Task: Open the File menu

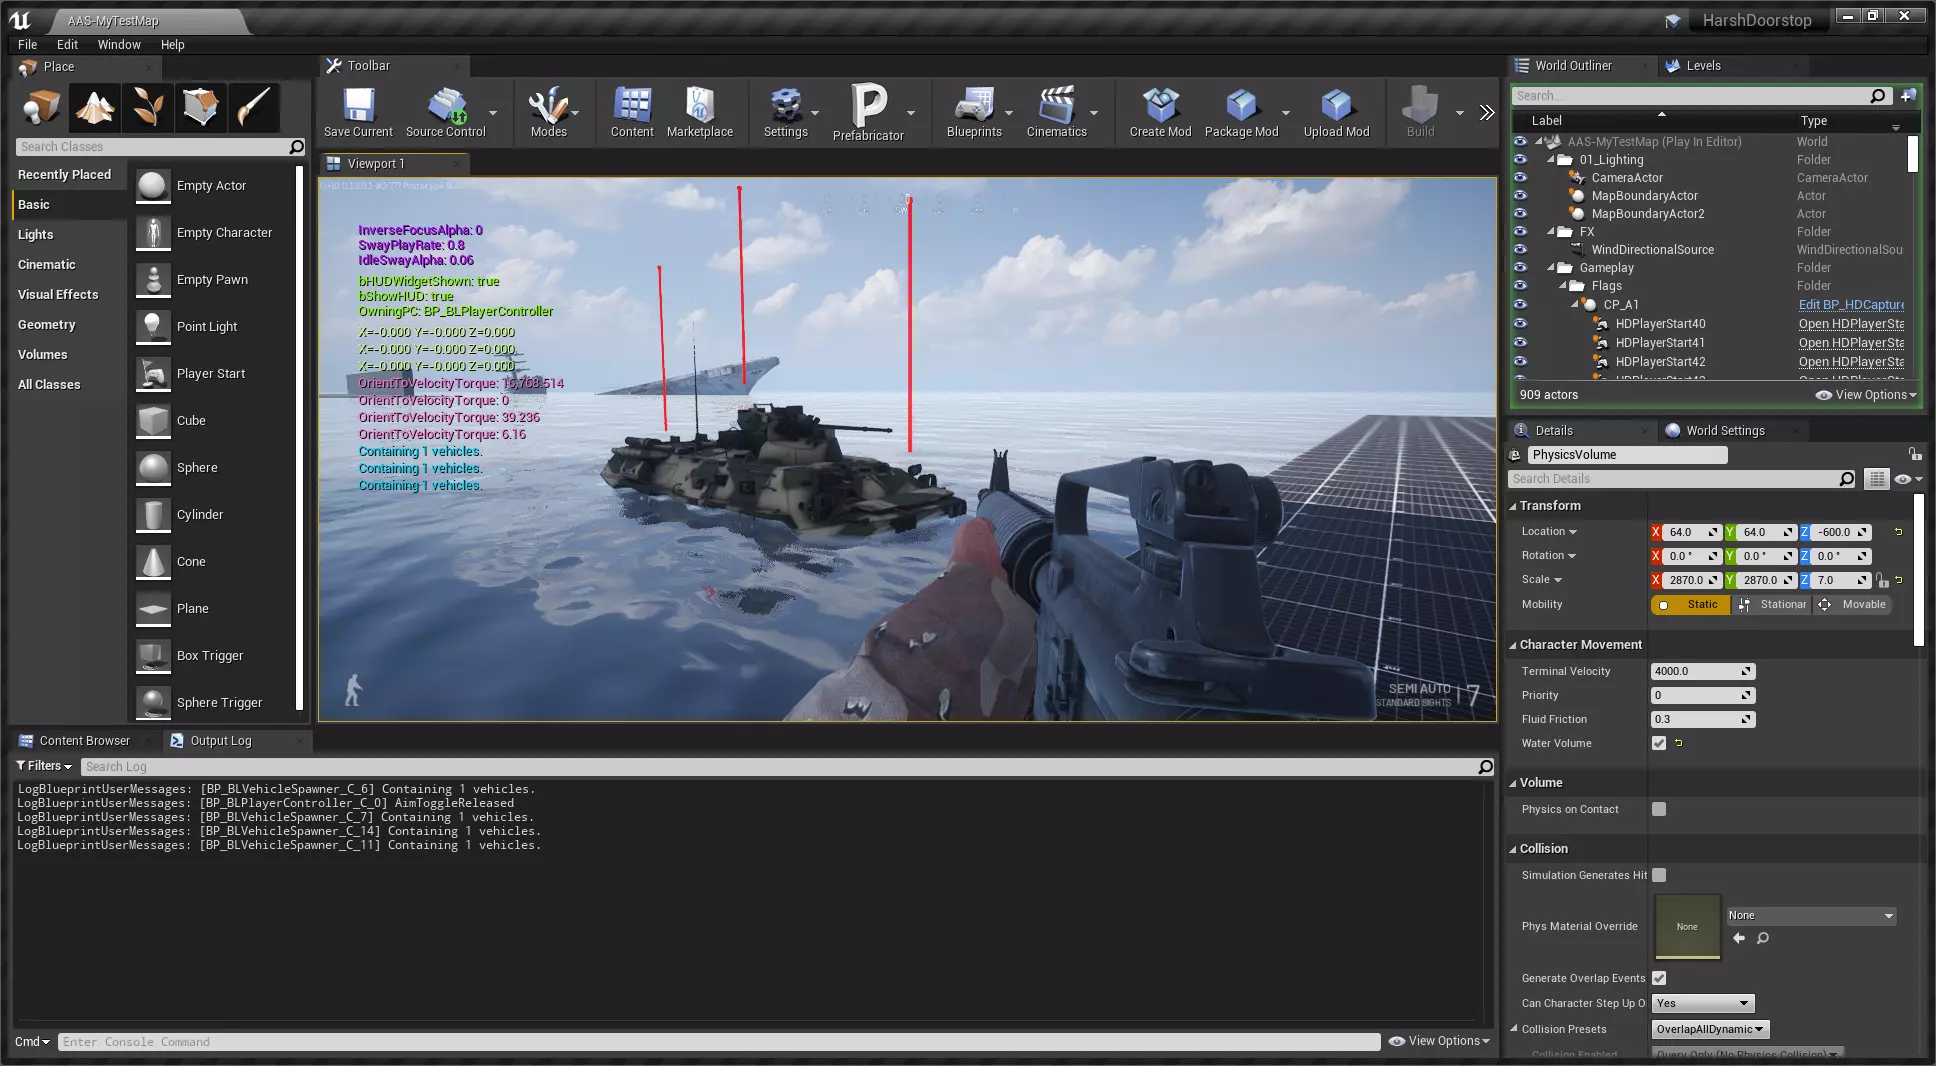Action: pos(27,44)
